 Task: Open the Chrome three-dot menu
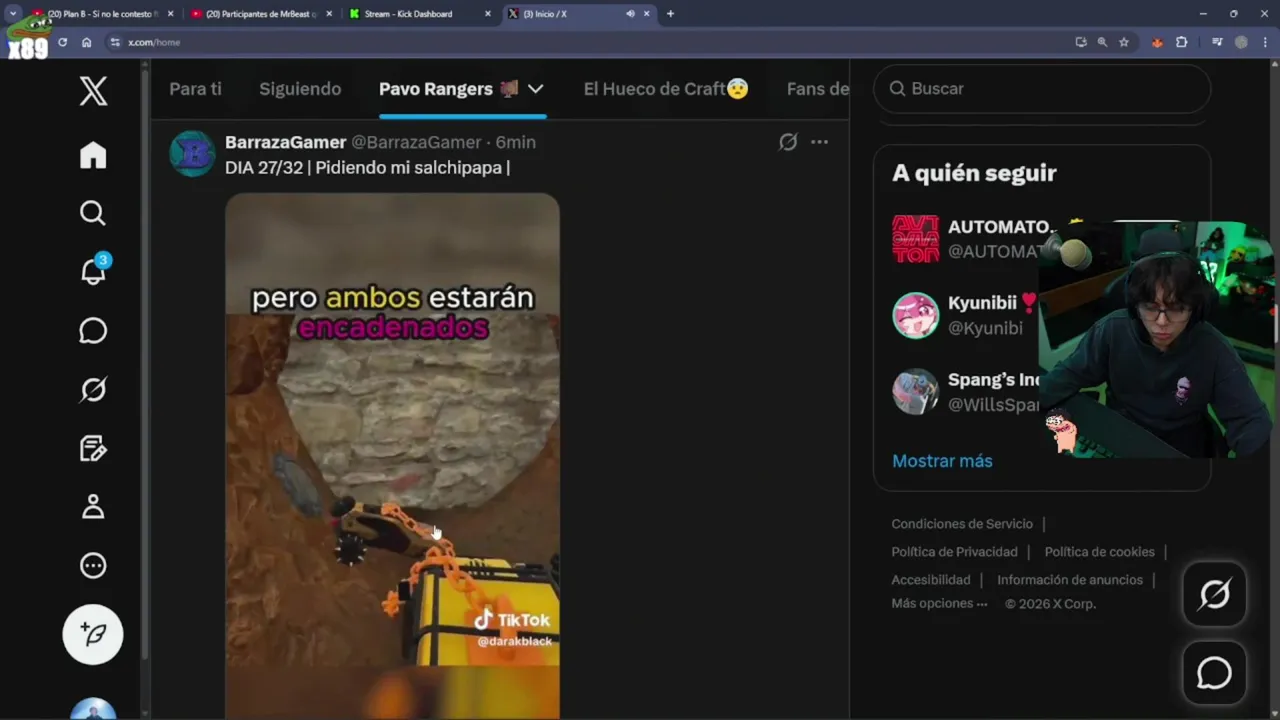pos(1264,42)
